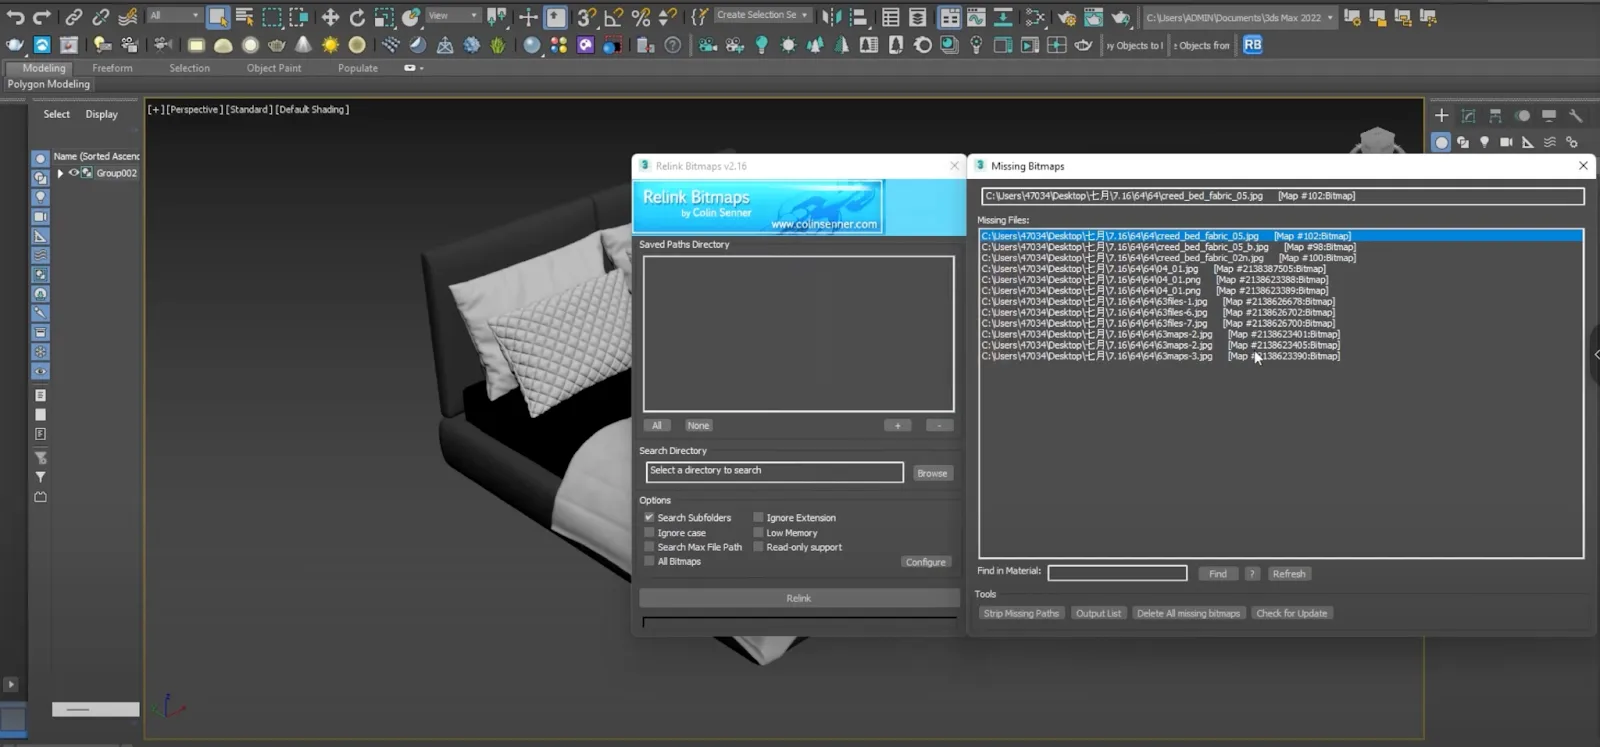Open Create Selection Set dropdown
1600x747 pixels.
click(762, 15)
